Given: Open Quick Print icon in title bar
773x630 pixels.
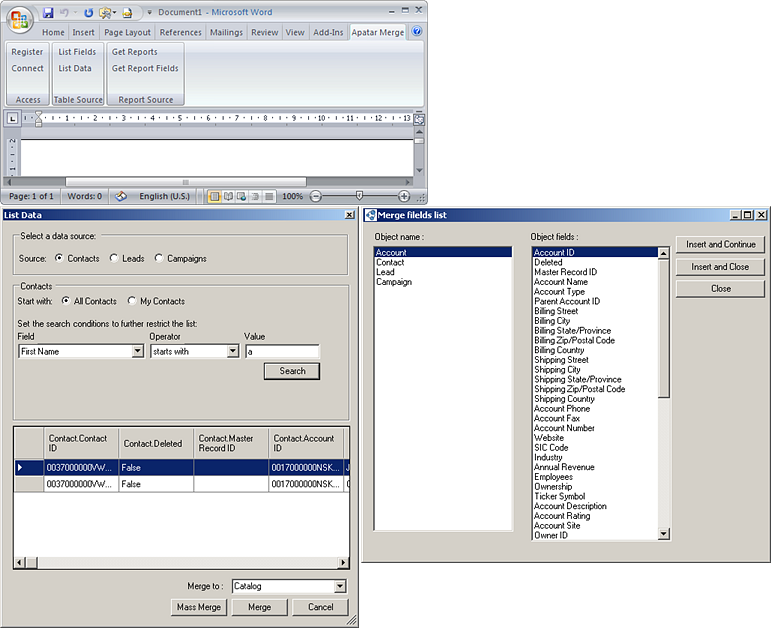Looking at the screenshot, I should tap(127, 12).
